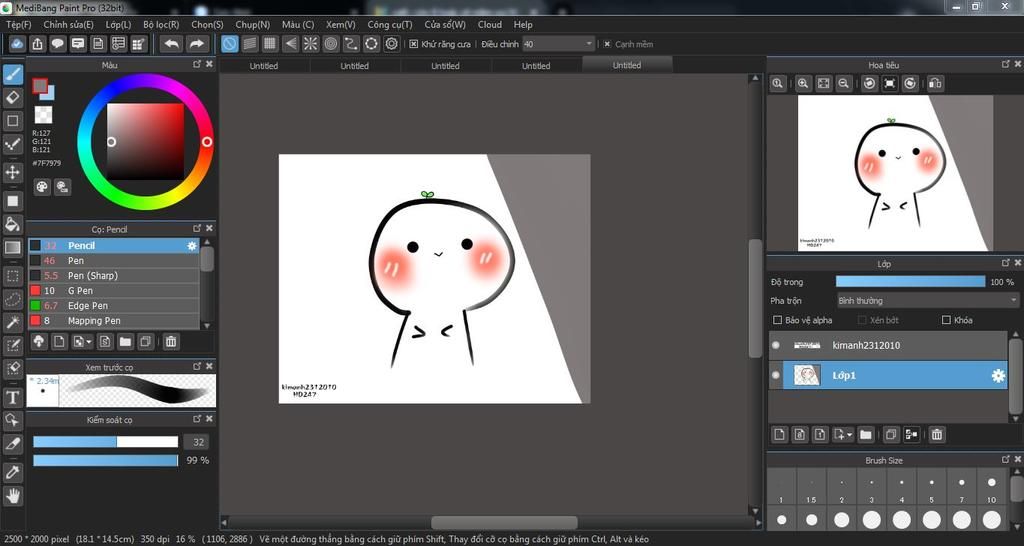Screen dimensions: 1024x546
Task: Delete brush using brush panel trash icon
Action: pos(170,342)
